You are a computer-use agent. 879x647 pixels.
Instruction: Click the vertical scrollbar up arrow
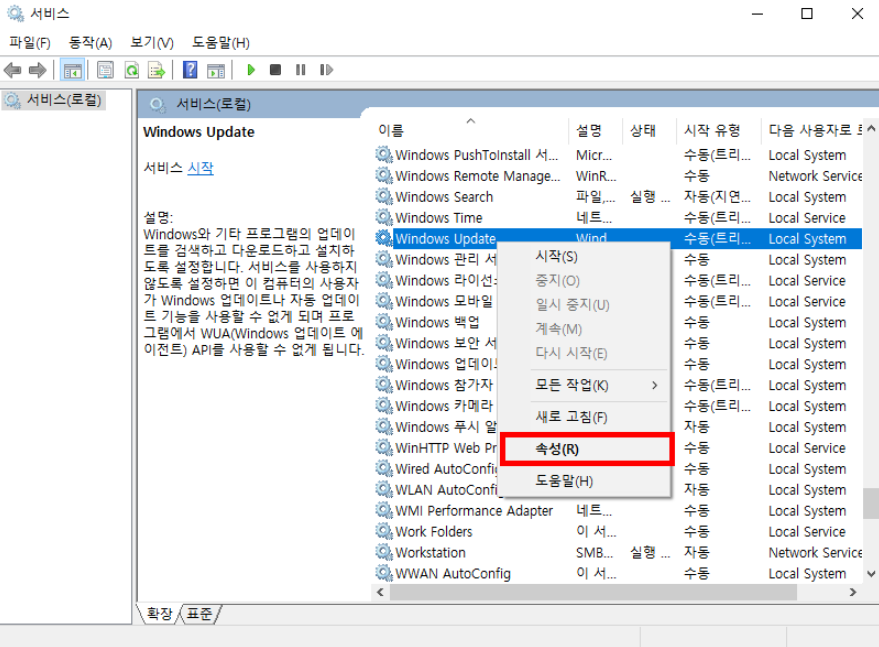click(871, 129)
